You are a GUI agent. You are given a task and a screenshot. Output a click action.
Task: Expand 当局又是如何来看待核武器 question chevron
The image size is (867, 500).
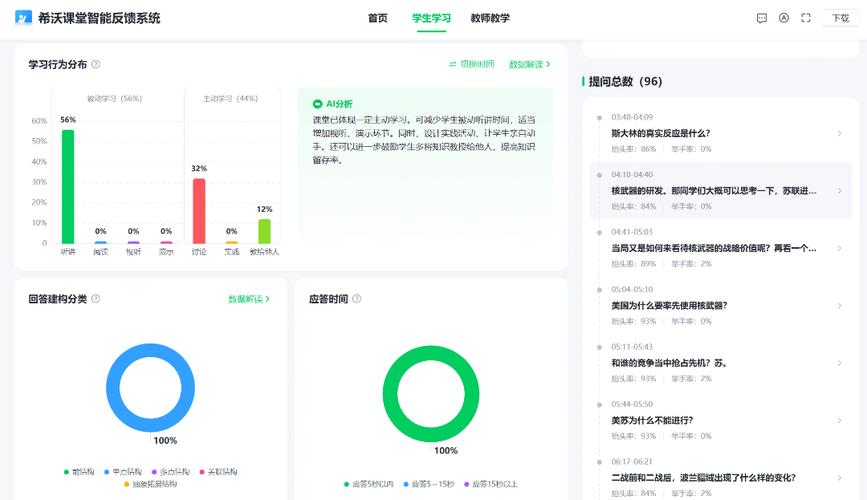(839, 248)
